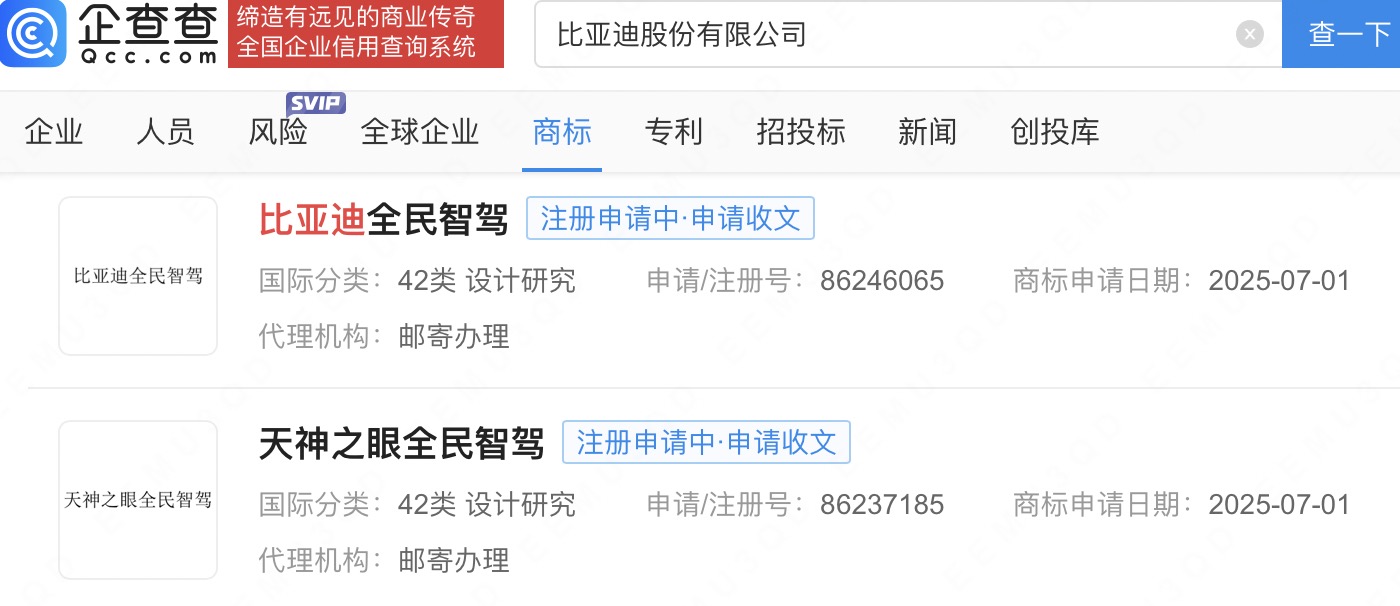This screenshot has width=1400, height=606.
Task: Open 比亚迪全民智驾 trademark thumbnail
Action: (x=138, y=276)
